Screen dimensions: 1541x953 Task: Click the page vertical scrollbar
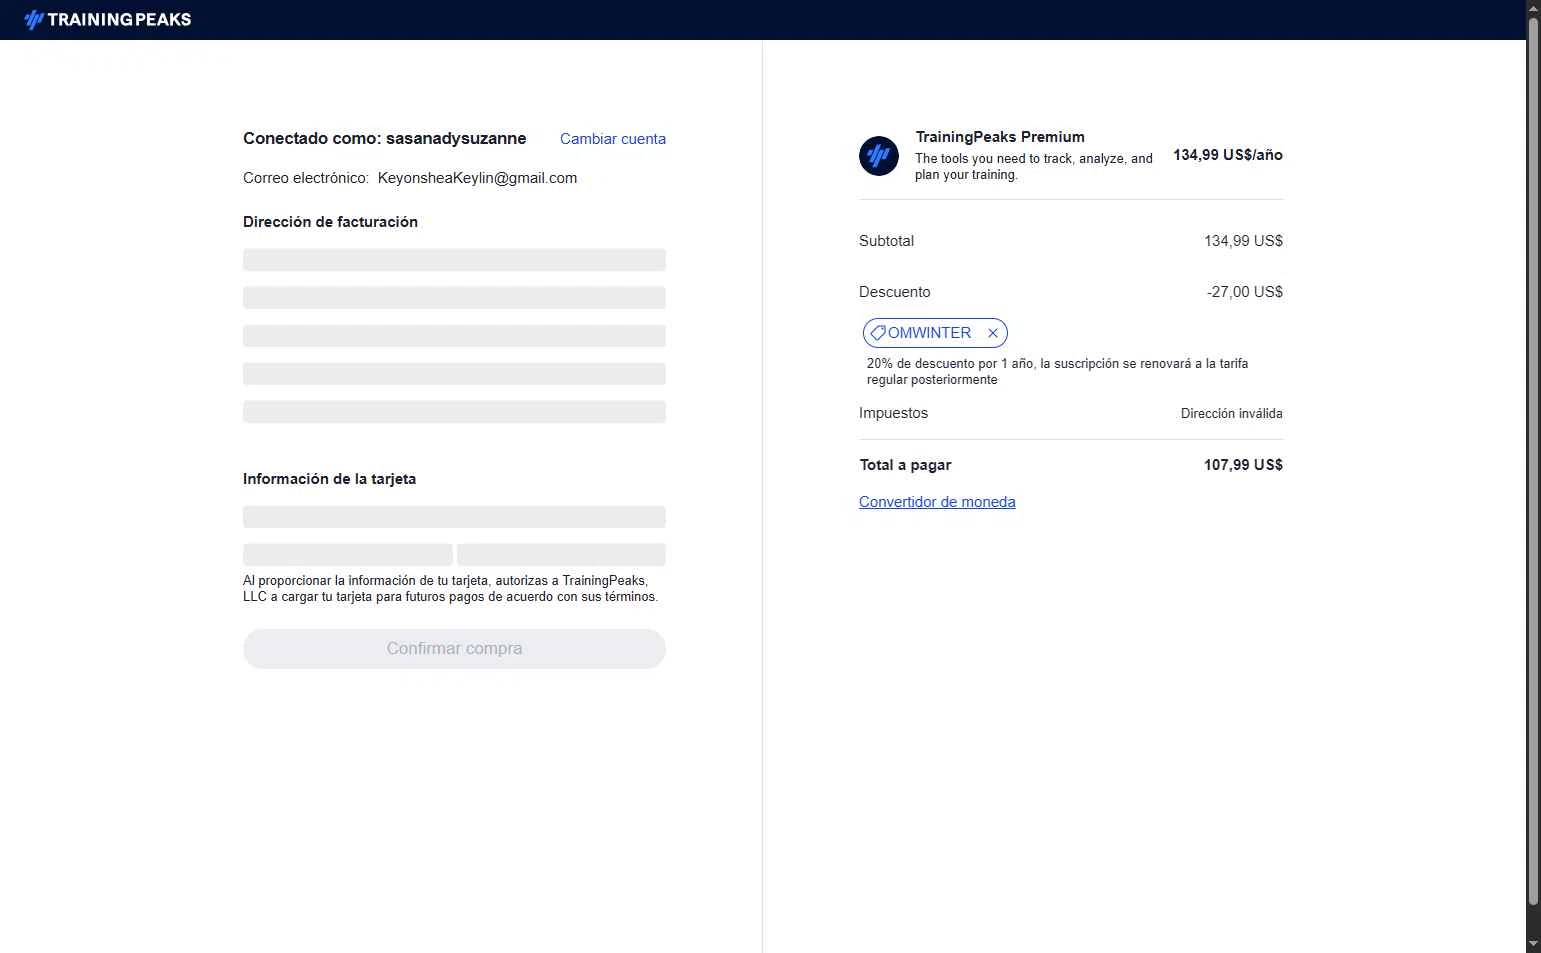click(1533, 460)
